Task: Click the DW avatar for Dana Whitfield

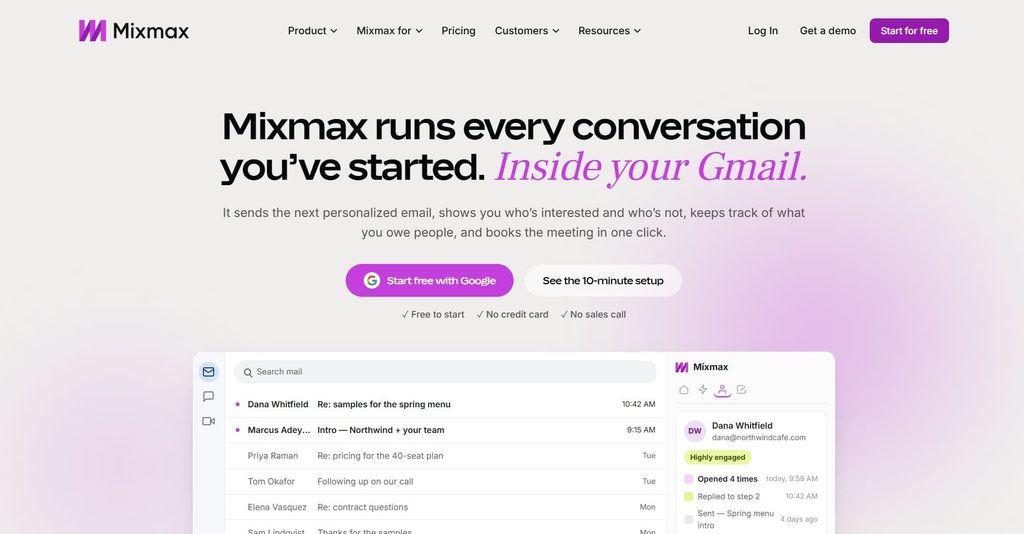Action: click(x=695, y=431)
